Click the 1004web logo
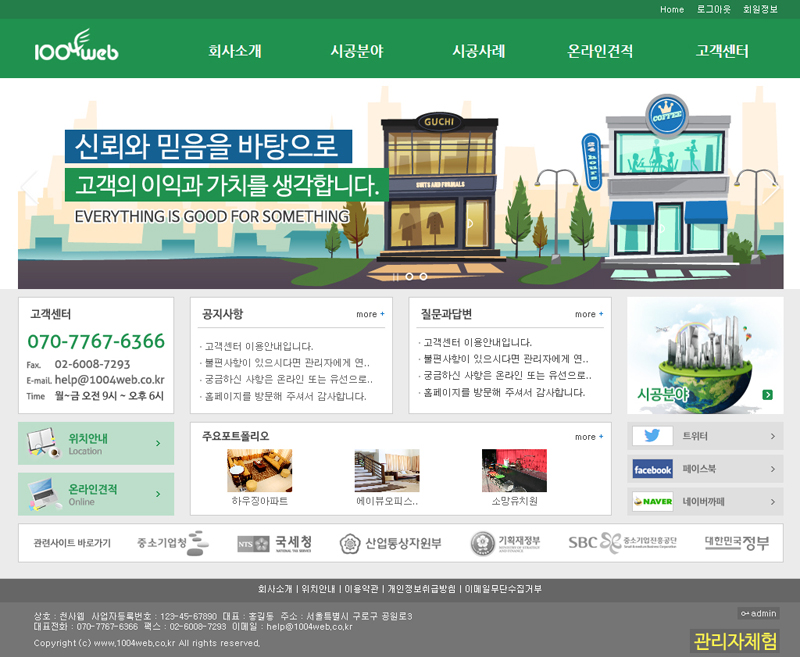Screen dimensions: 800x657 pos(75,48)
